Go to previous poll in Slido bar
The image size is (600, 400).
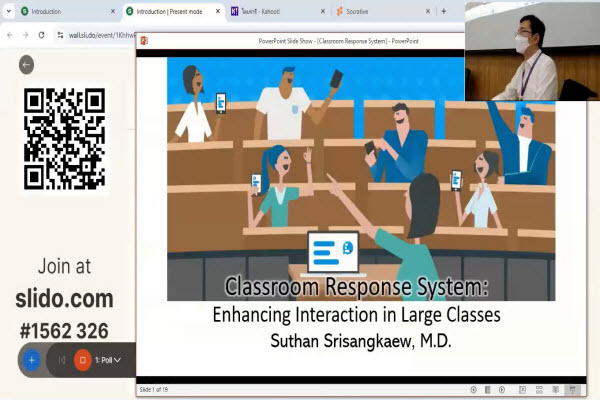tap(62, 360)
